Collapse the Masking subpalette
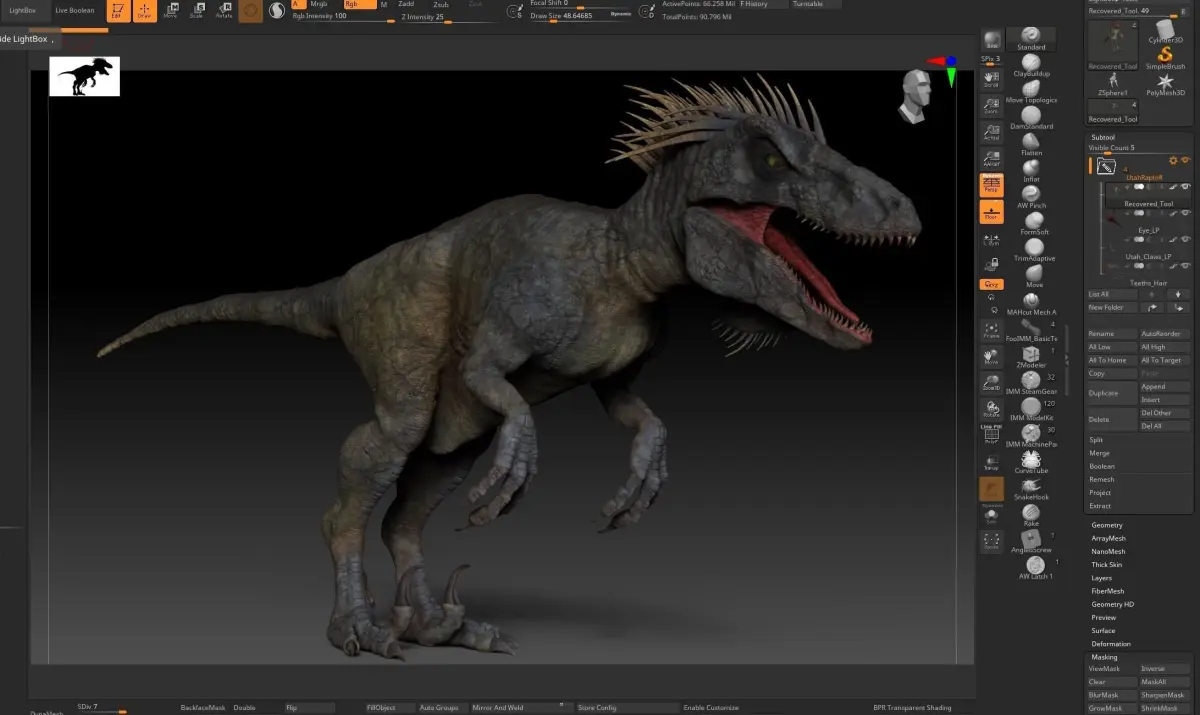1200x715 pixels. 1104,657
